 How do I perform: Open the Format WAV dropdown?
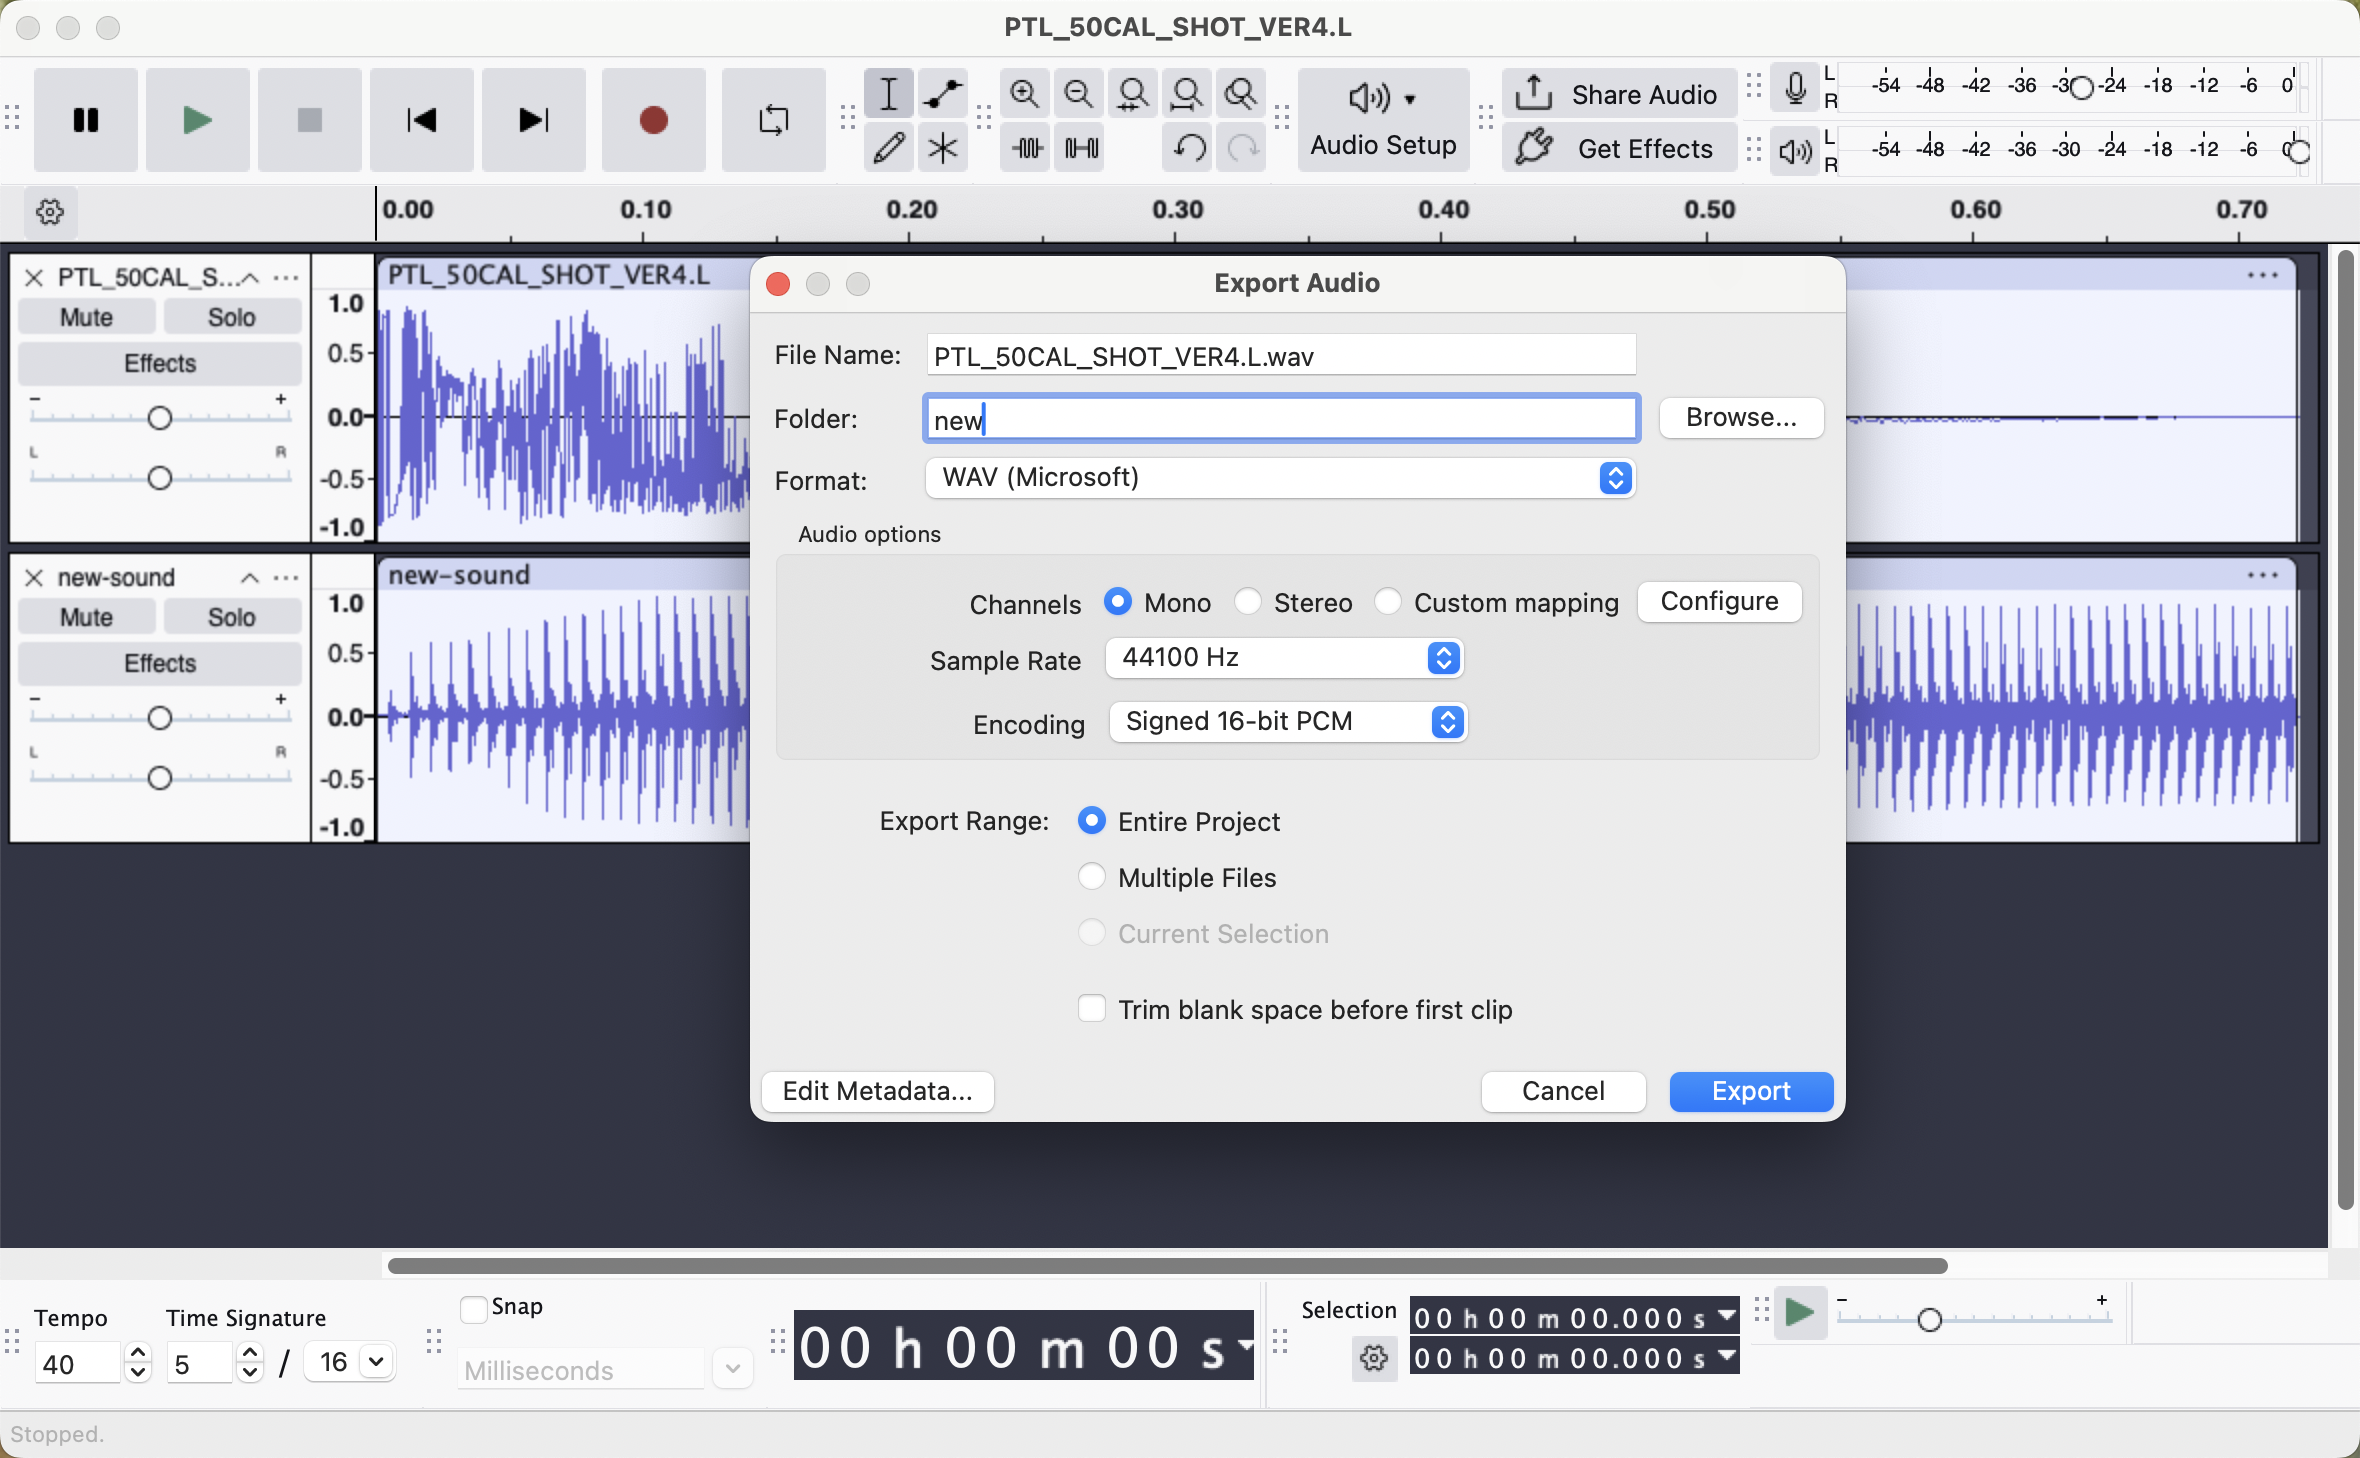(1280, 478)
